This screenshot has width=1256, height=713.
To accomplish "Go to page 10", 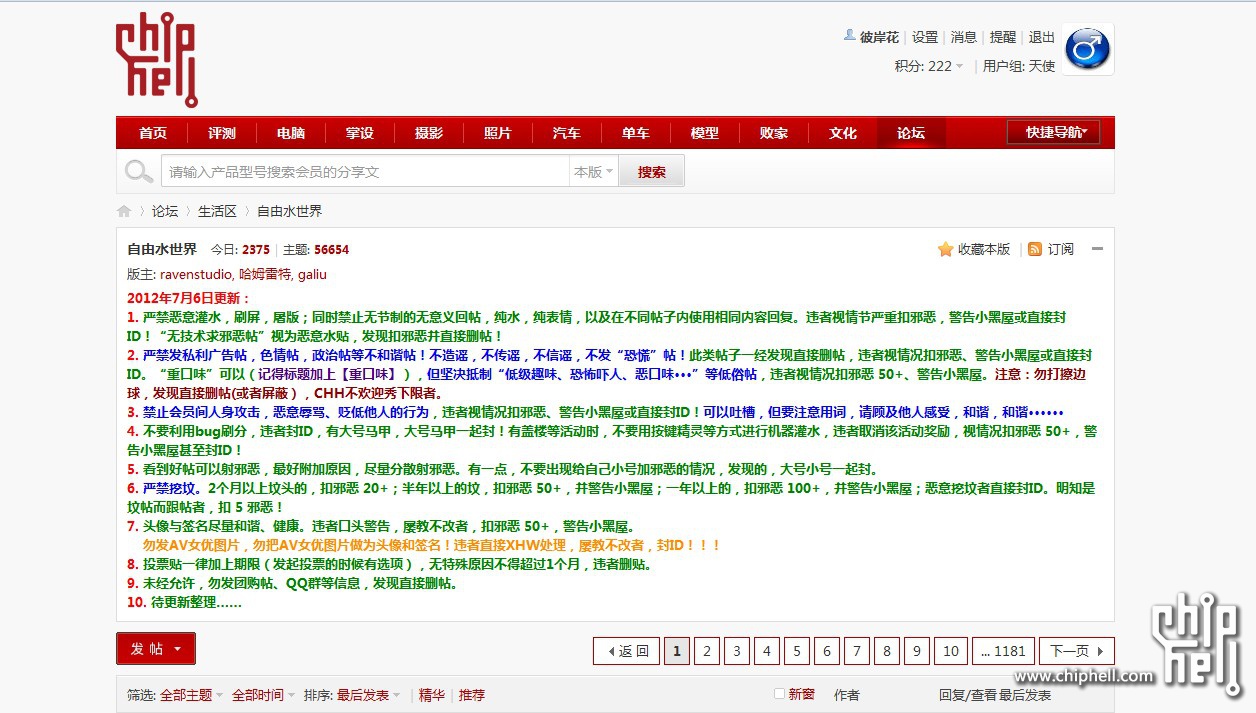I will (x=951, y=651).
